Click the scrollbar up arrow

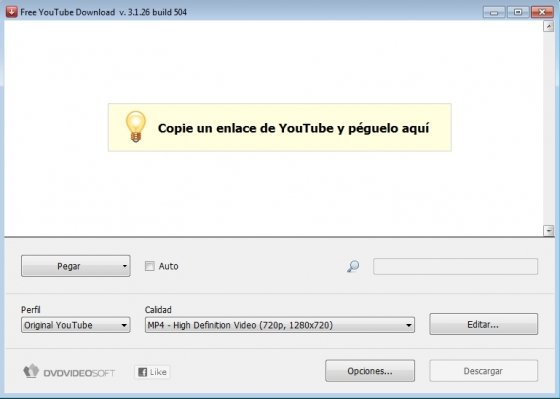(x=548, y=26)
